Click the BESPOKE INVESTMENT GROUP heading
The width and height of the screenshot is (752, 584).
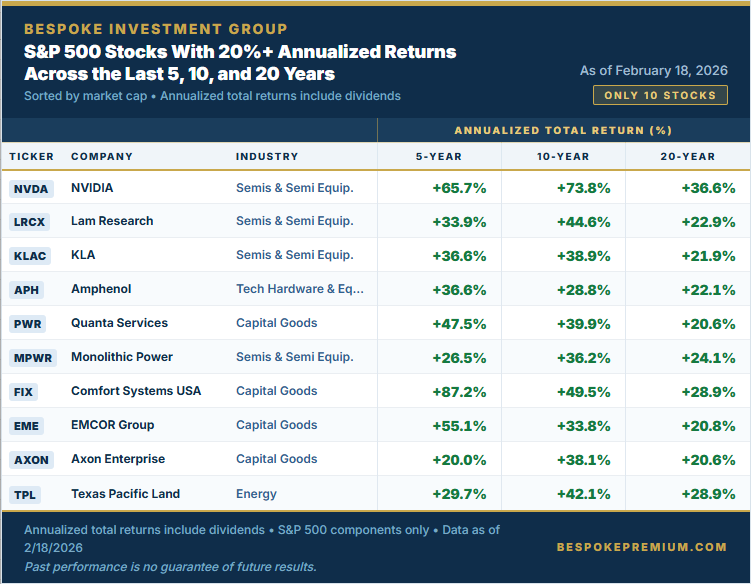point(156,29)
